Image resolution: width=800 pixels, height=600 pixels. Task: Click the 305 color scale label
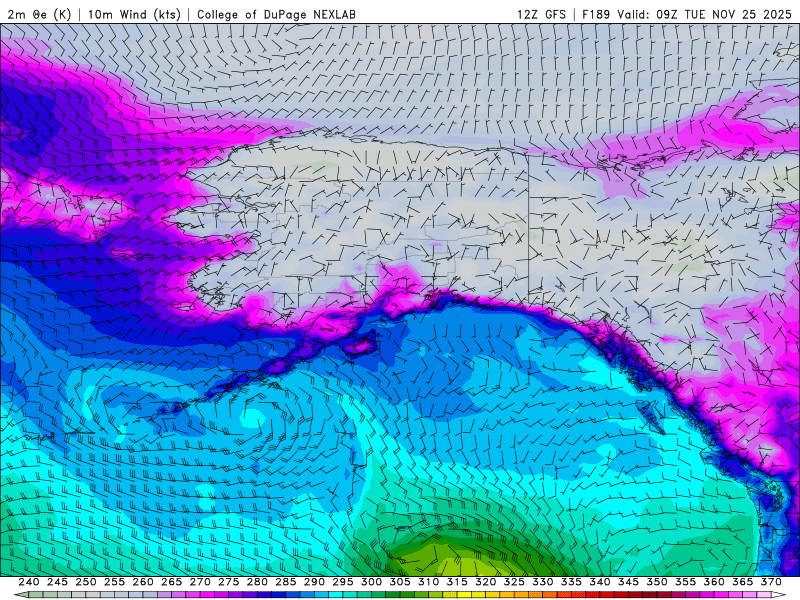400,582
